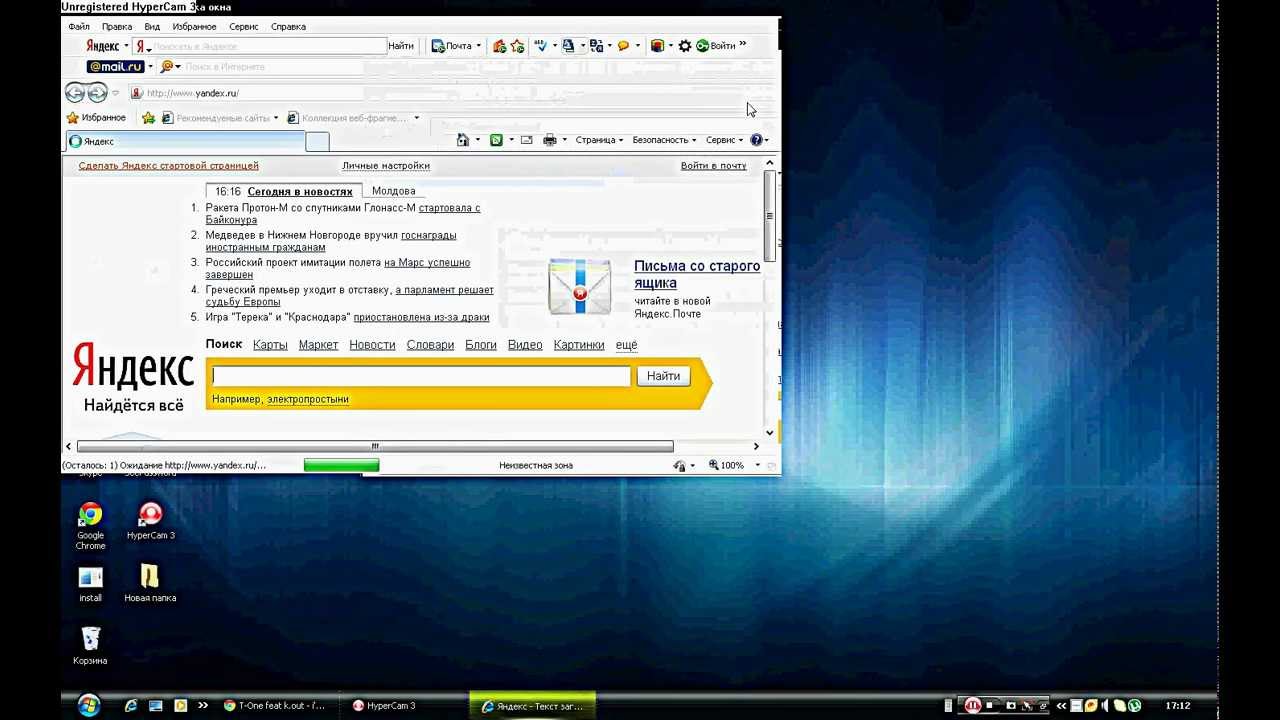
Task: Click the yellow speech bubble toolbar icon
Action: point(623,46)
